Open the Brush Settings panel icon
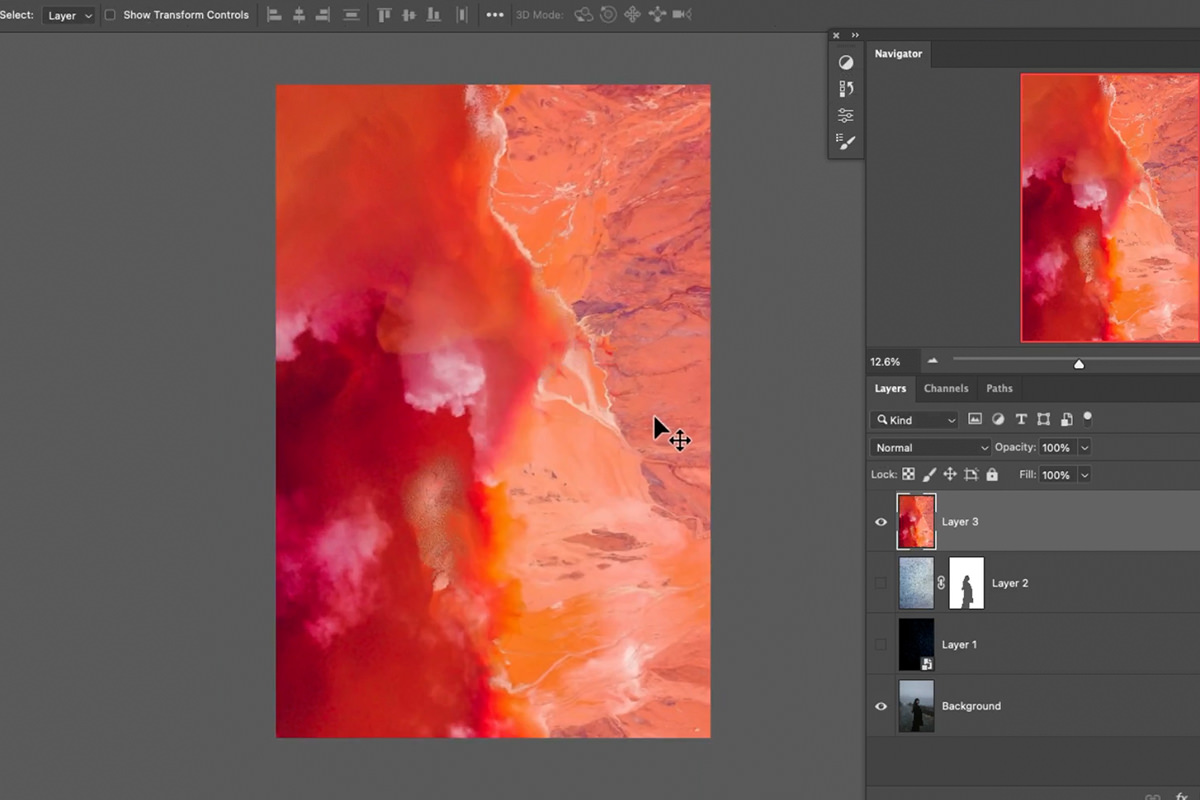Screen dimensions: 1200x800 (846, 142)
